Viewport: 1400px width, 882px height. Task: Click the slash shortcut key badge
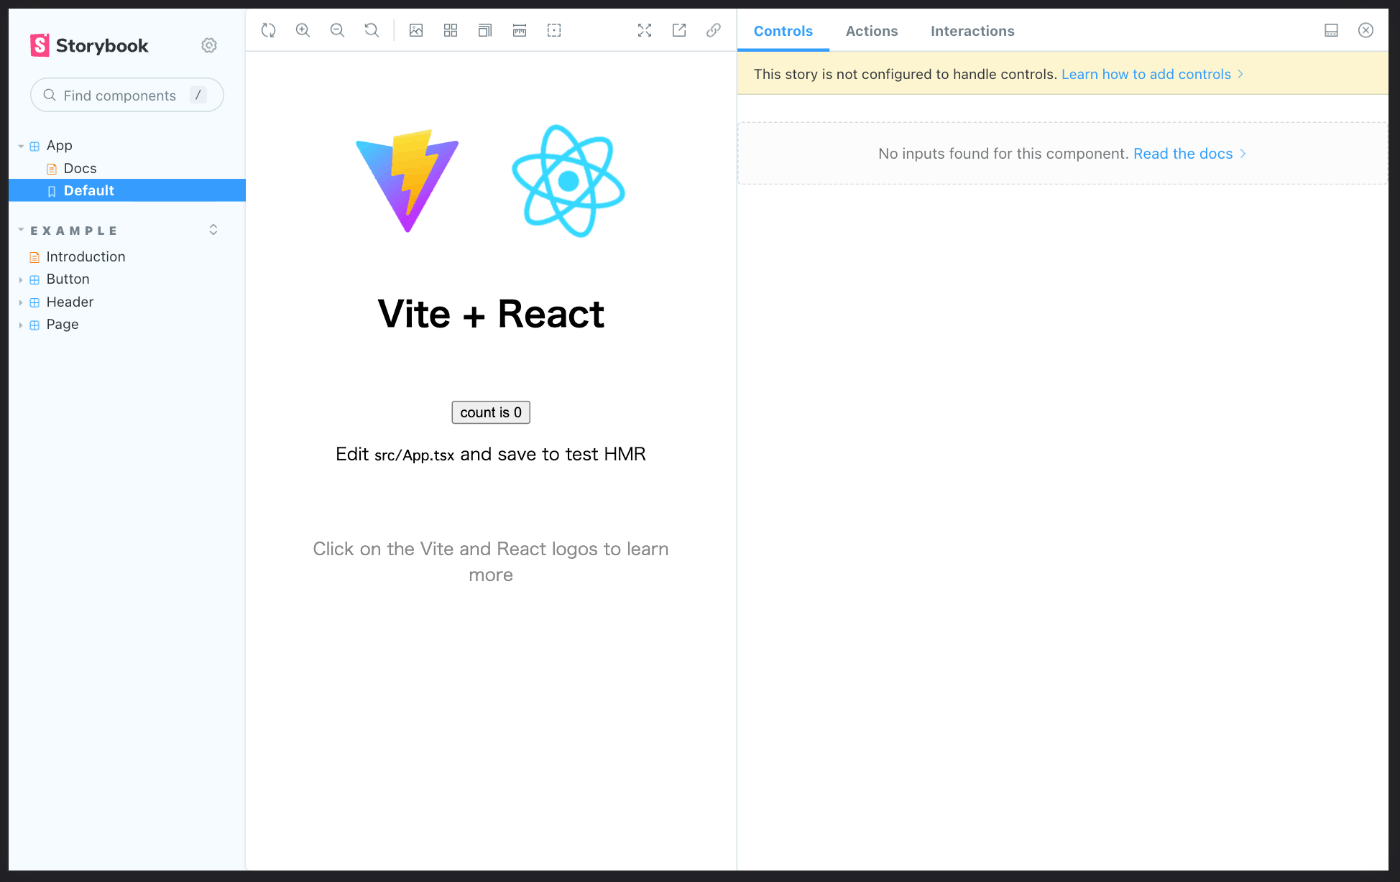(198, 95)
